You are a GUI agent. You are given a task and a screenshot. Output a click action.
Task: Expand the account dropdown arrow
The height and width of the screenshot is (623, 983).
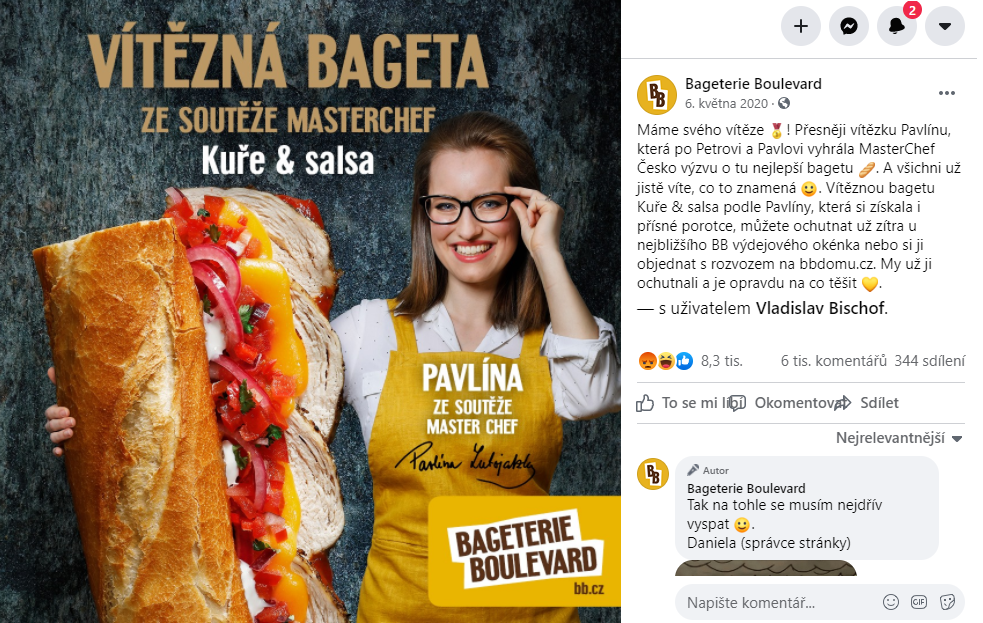point(945,26)
